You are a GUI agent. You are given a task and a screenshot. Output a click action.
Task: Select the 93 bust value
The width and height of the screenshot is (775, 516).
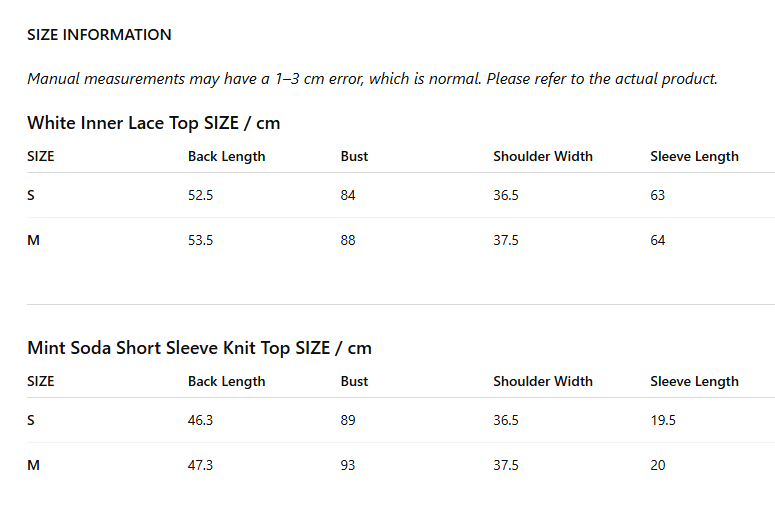coord(347,465)
